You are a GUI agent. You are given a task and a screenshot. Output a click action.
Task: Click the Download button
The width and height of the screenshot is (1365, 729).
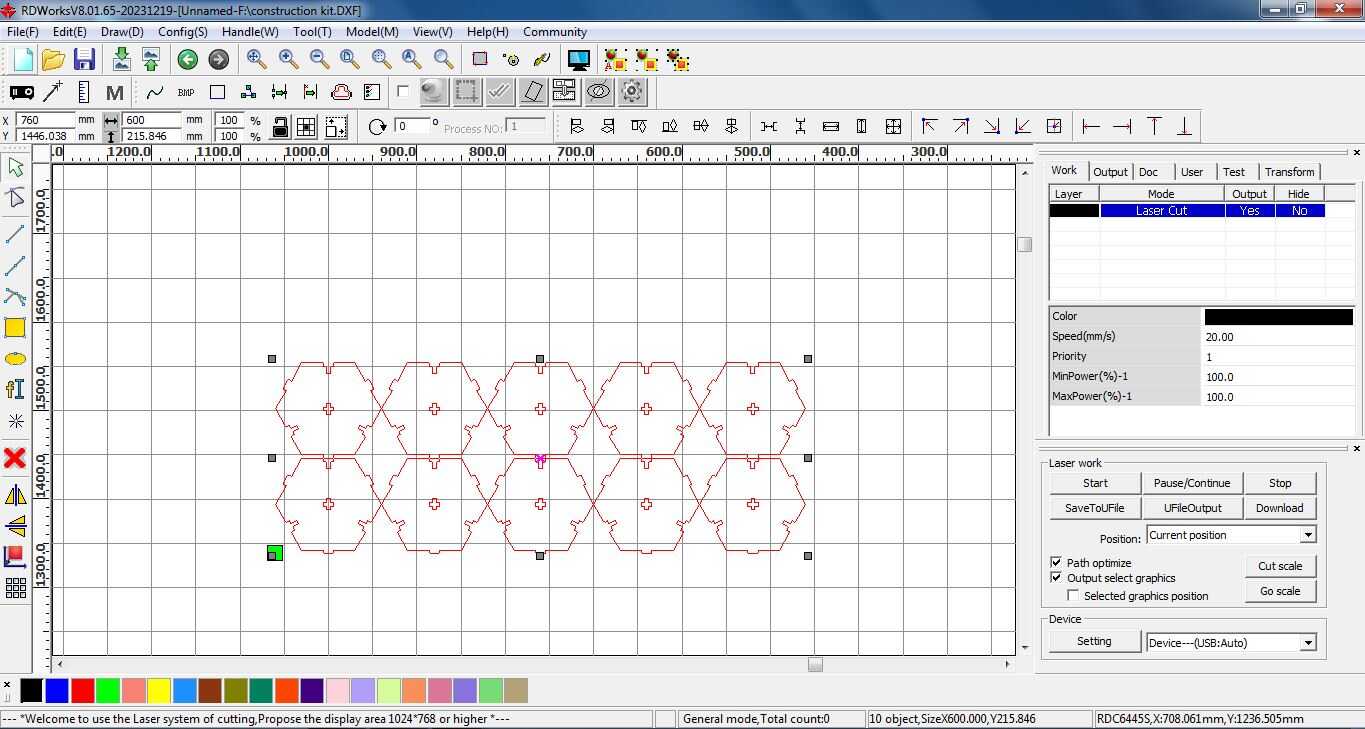pos(1280,508)
